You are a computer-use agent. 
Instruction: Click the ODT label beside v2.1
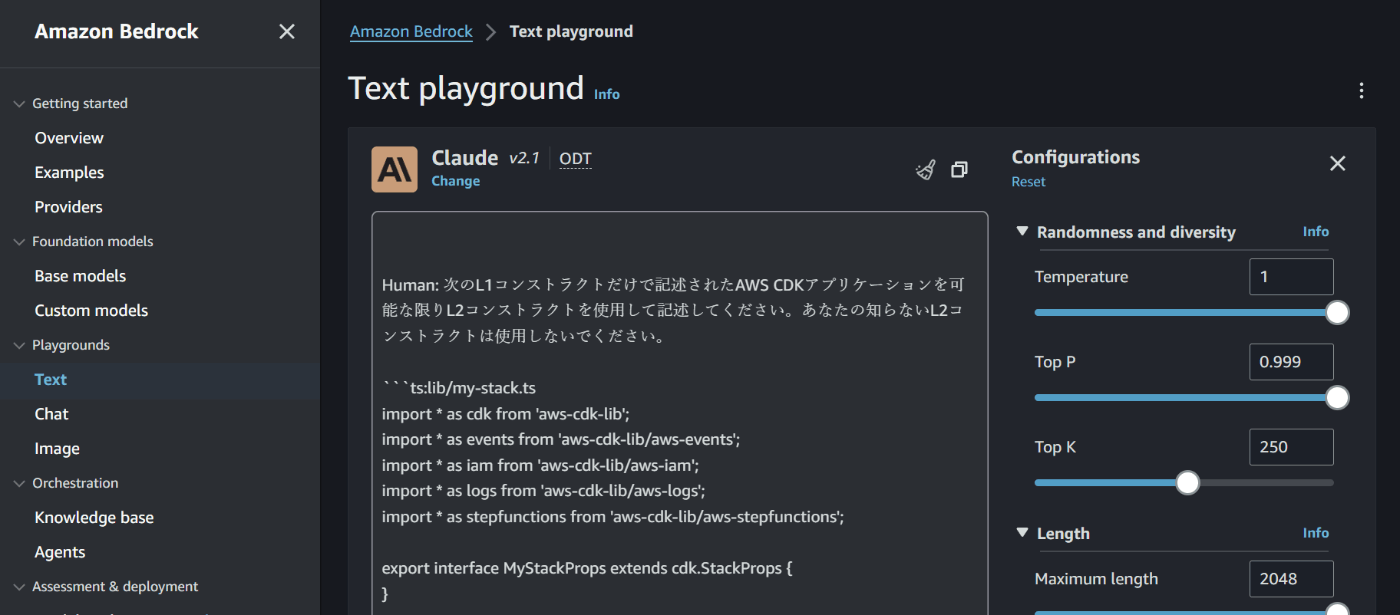click(x=575, y=159)
